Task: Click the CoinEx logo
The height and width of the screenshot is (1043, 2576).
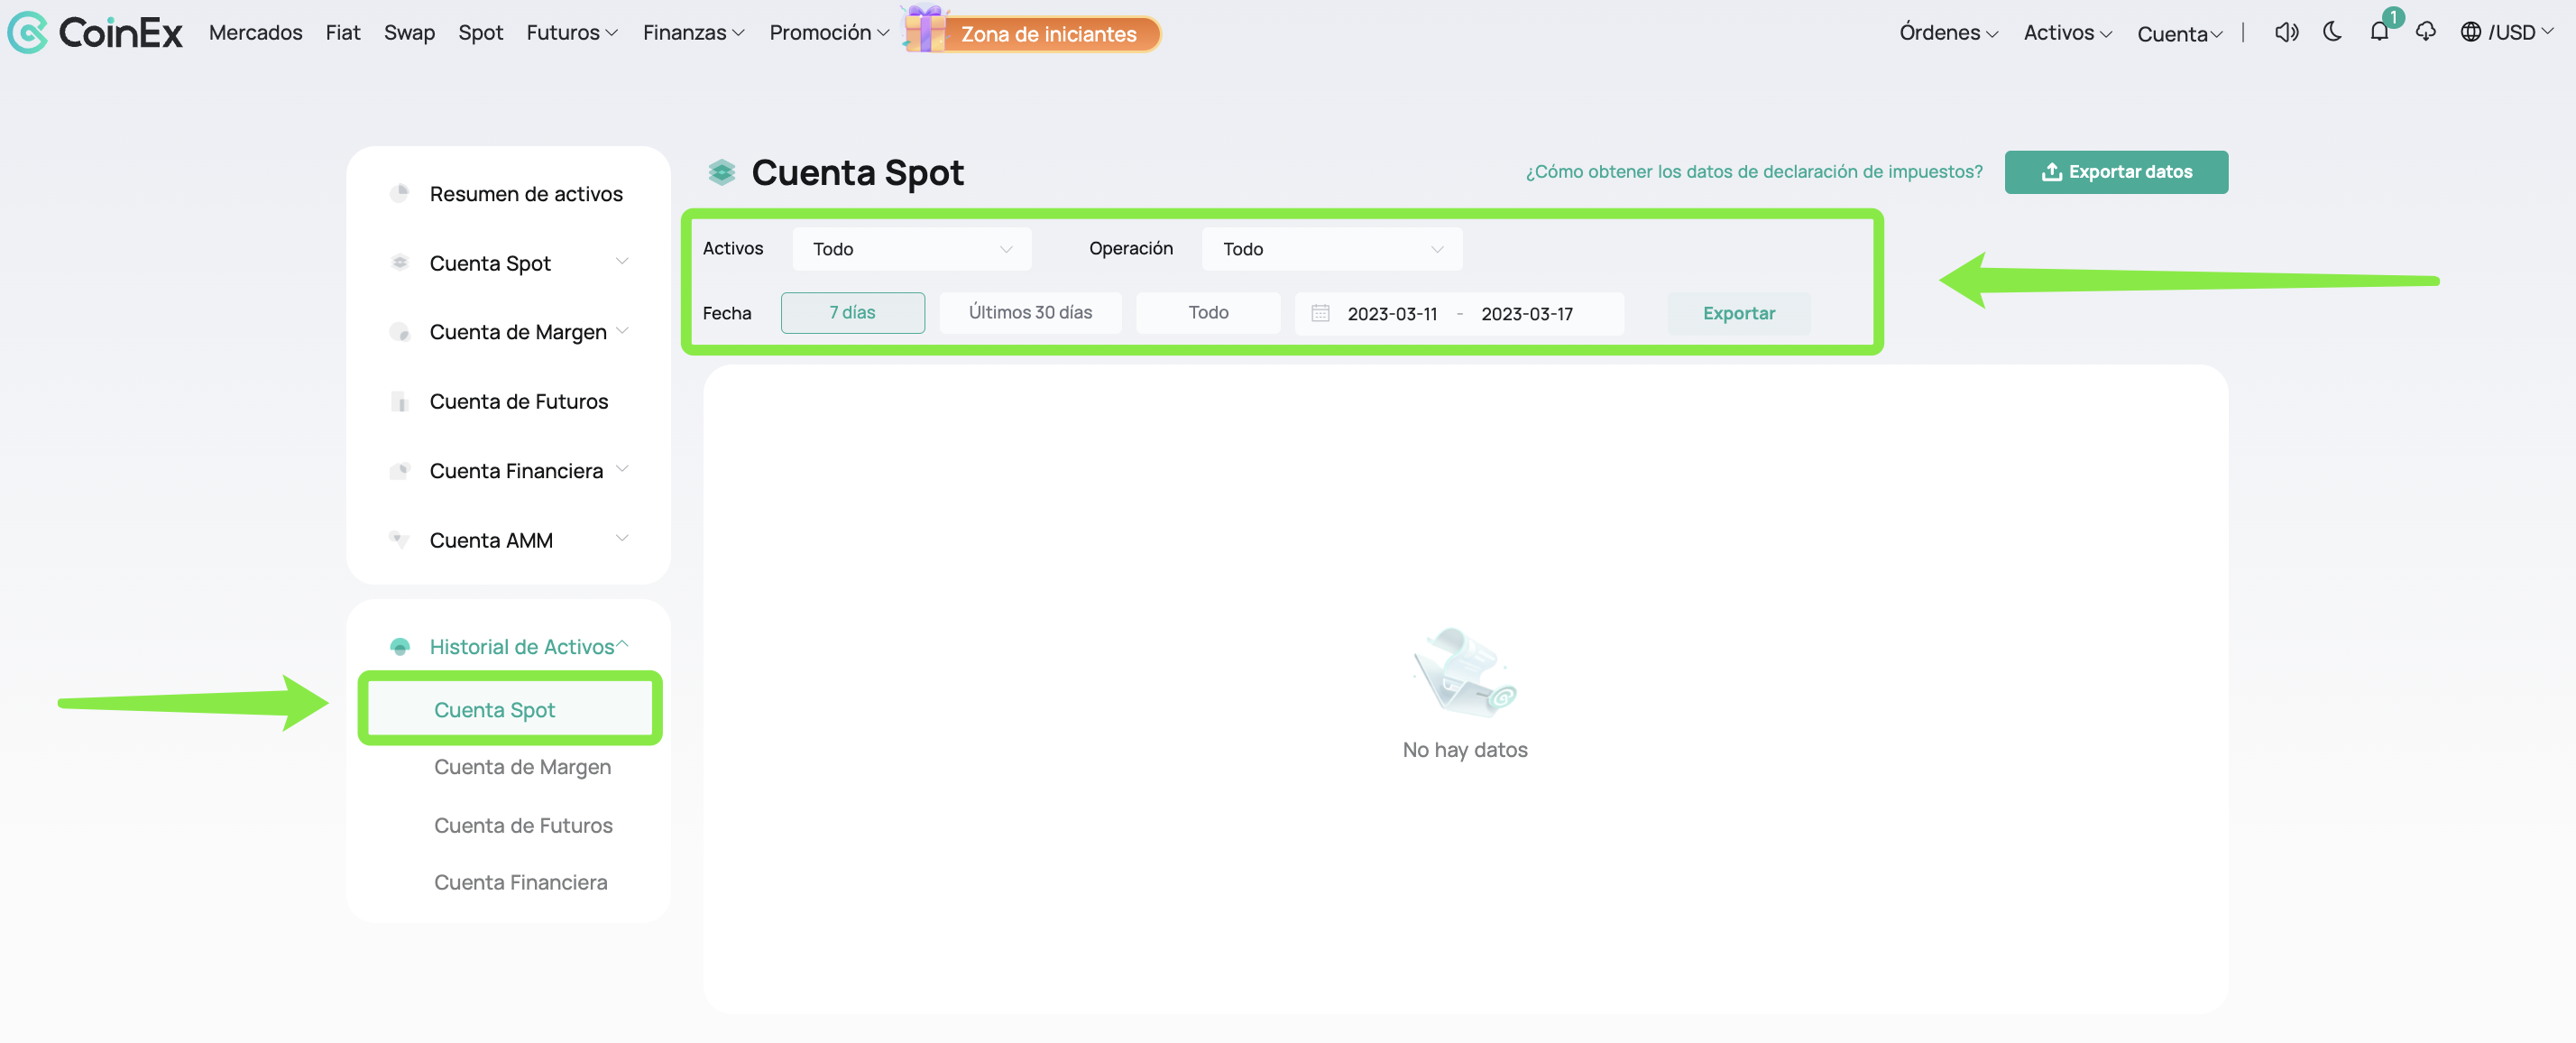Action: [x=95, y=32]
